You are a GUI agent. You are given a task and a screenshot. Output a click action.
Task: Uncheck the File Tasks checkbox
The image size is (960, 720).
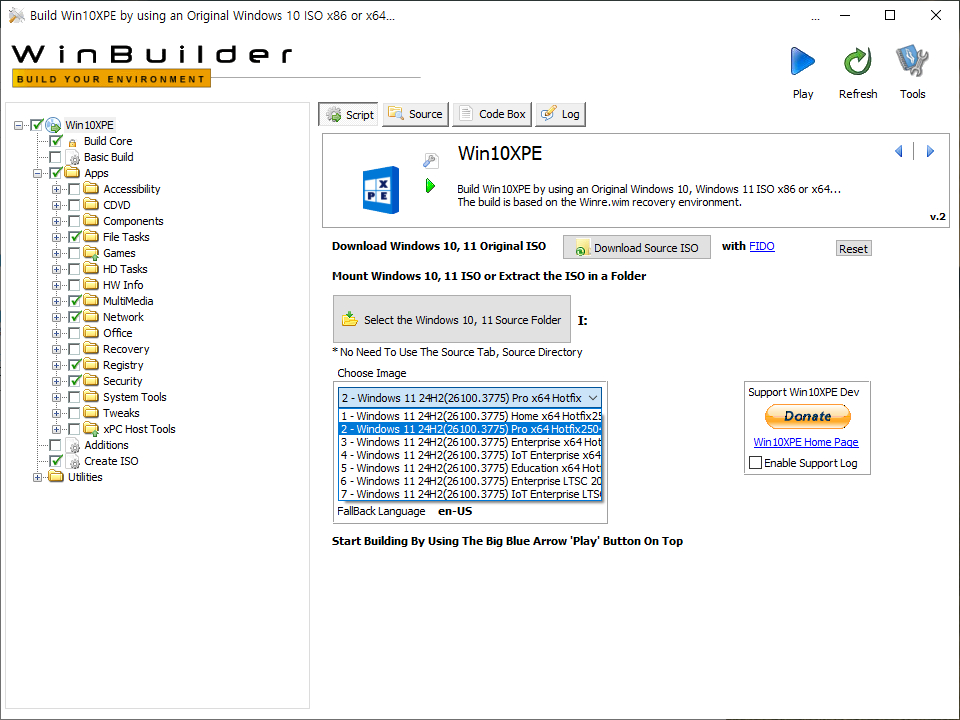74,237
